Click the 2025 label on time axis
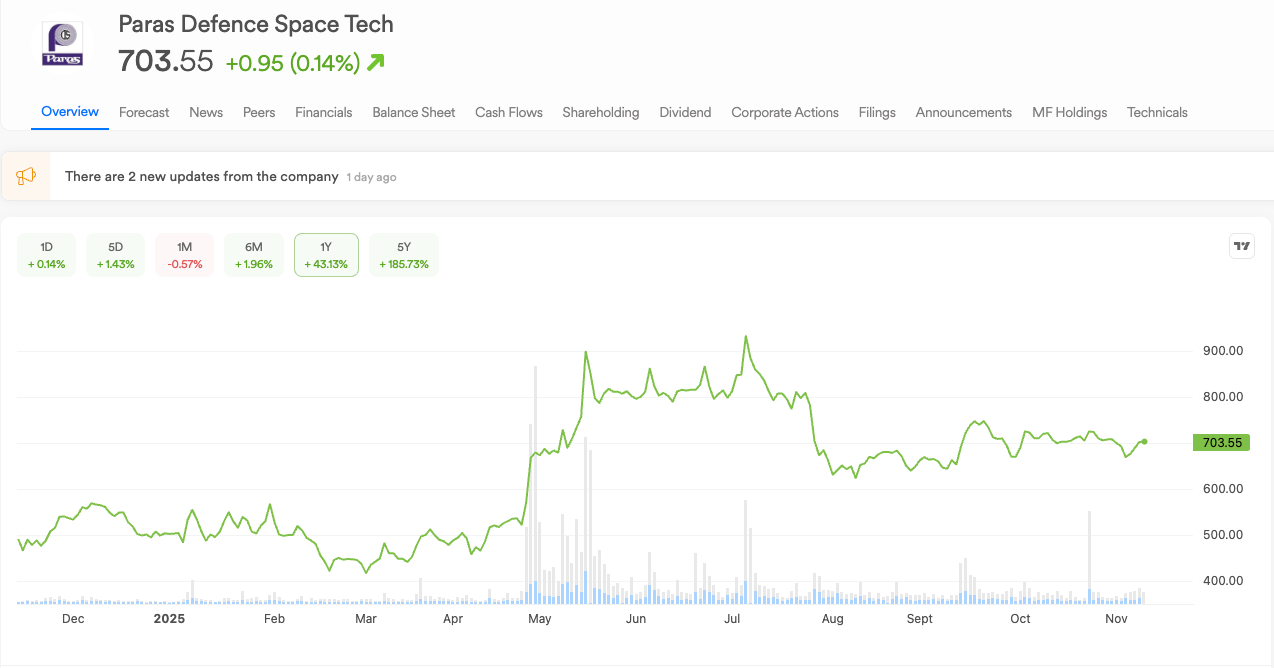The height and width of the screenshot is (668, 1274). 169,619
